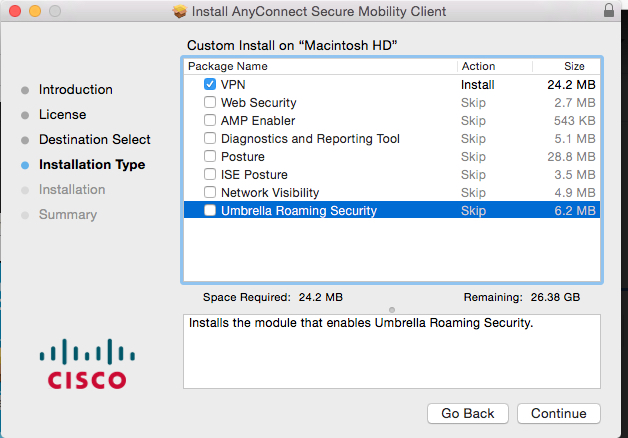Click the dimmed Summary step
The height and width of the screenshot is (438, 628).
(x=68, y=215)
